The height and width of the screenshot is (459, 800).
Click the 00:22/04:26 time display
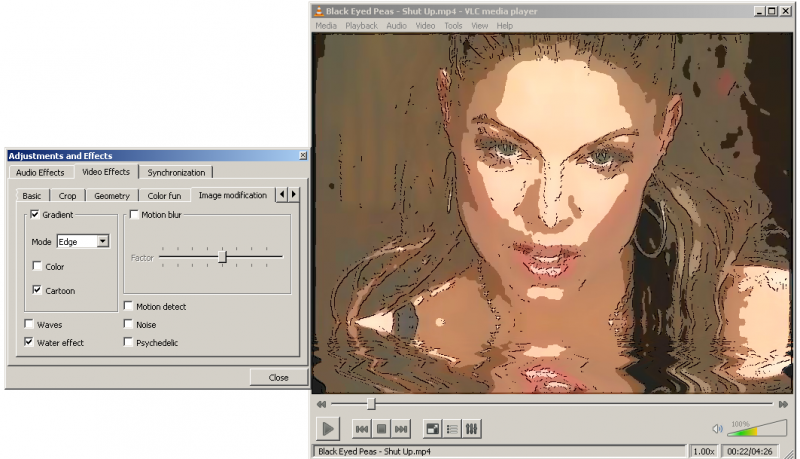coord(749,451)
